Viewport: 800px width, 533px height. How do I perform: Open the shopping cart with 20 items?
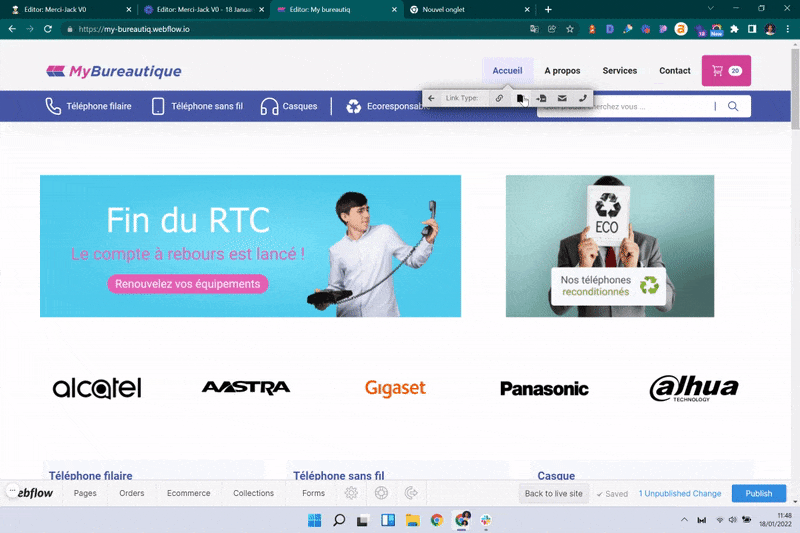coord(726,70)
